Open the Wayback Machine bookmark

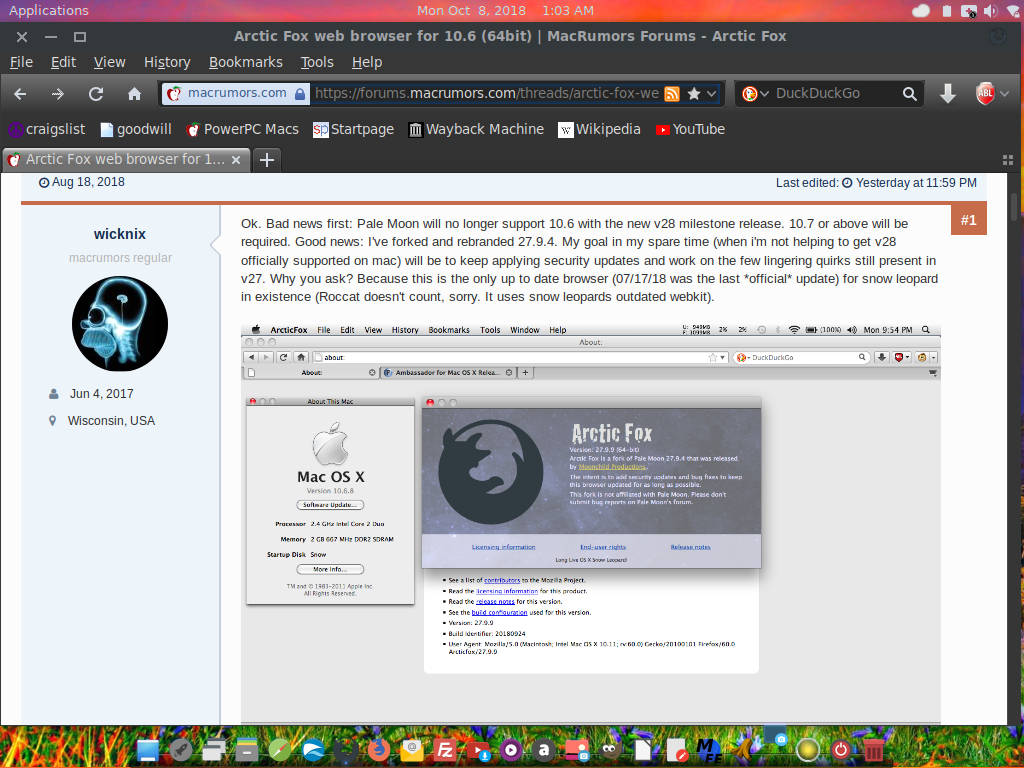click(476, 129)
